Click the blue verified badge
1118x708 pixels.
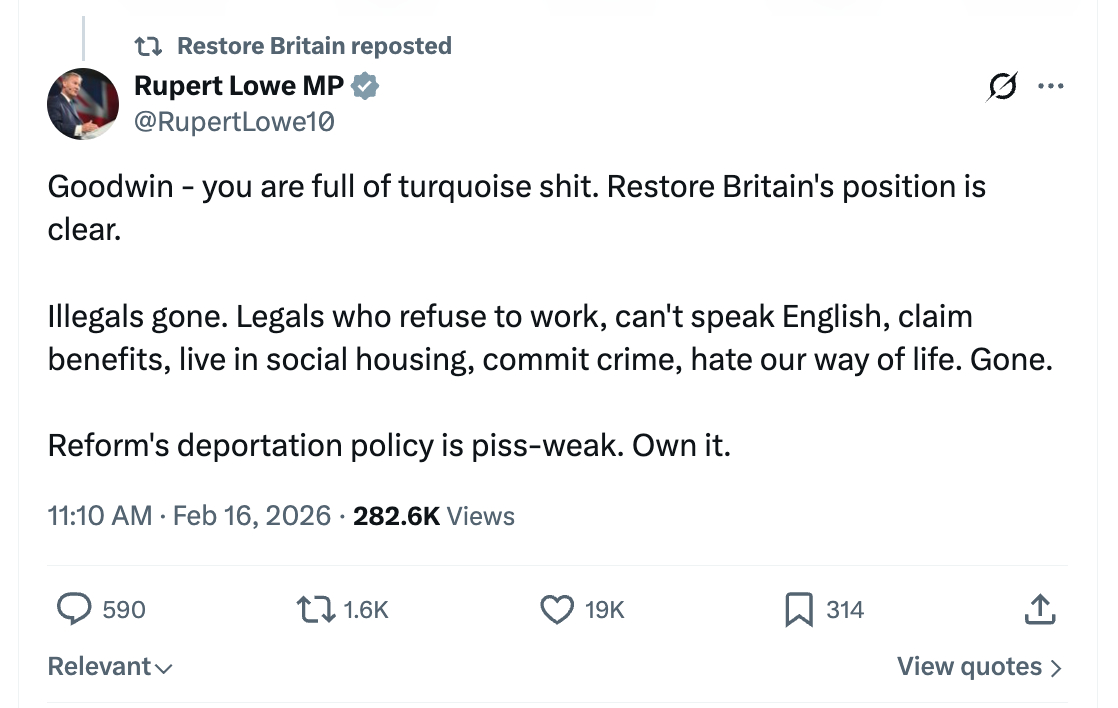366,88
